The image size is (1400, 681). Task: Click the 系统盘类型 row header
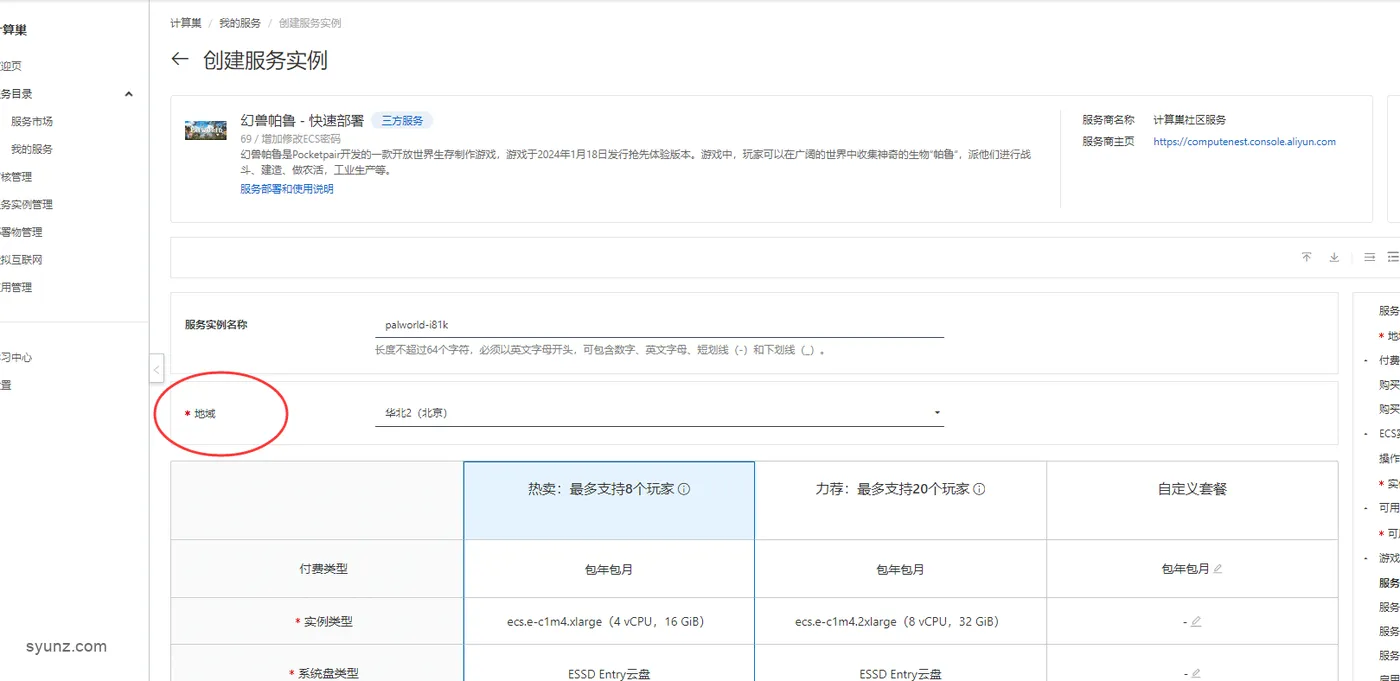[x=328, y=673]
